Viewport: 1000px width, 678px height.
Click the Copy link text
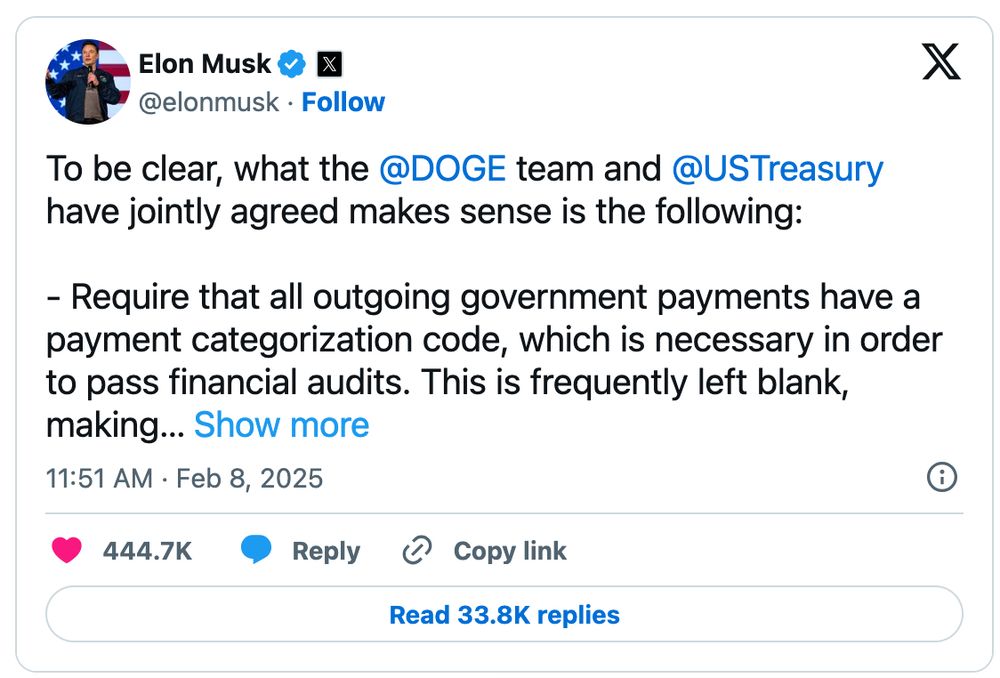[x=509, y=551]
